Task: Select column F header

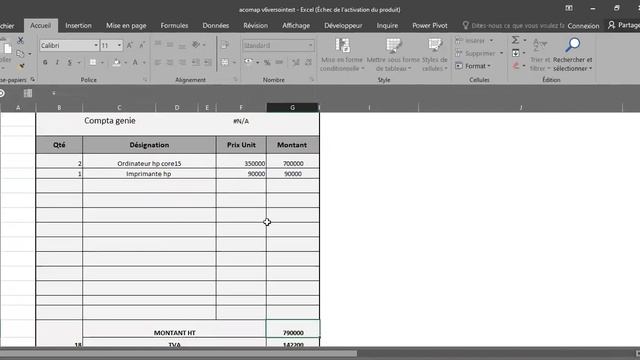Action: tap(241, 107)
